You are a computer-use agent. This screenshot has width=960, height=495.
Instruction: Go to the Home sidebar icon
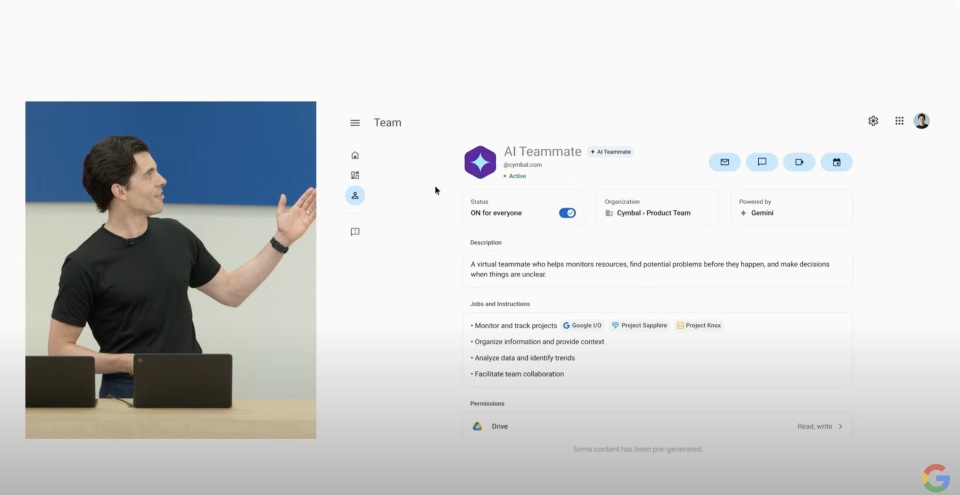[355, 155]
